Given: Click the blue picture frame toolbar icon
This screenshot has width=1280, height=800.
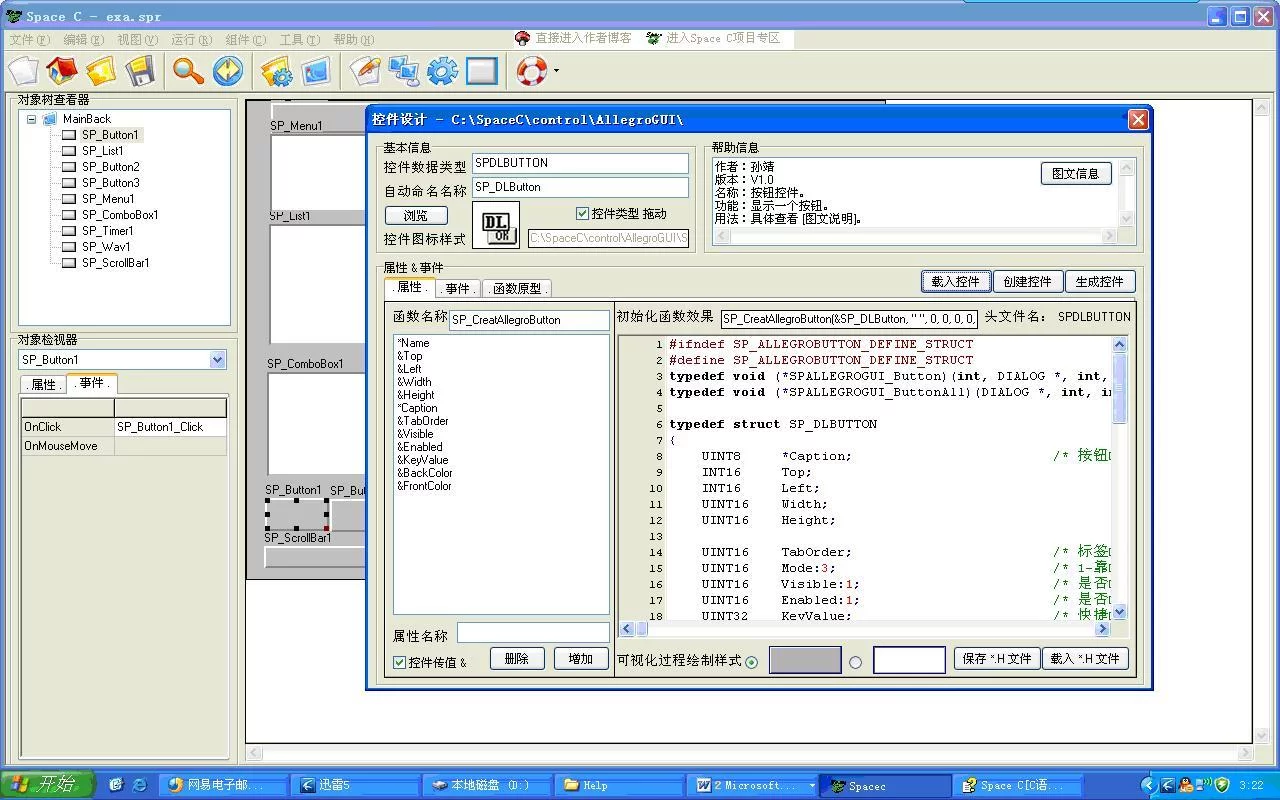Looking at the screenshot, I should (x=316, y=71).
